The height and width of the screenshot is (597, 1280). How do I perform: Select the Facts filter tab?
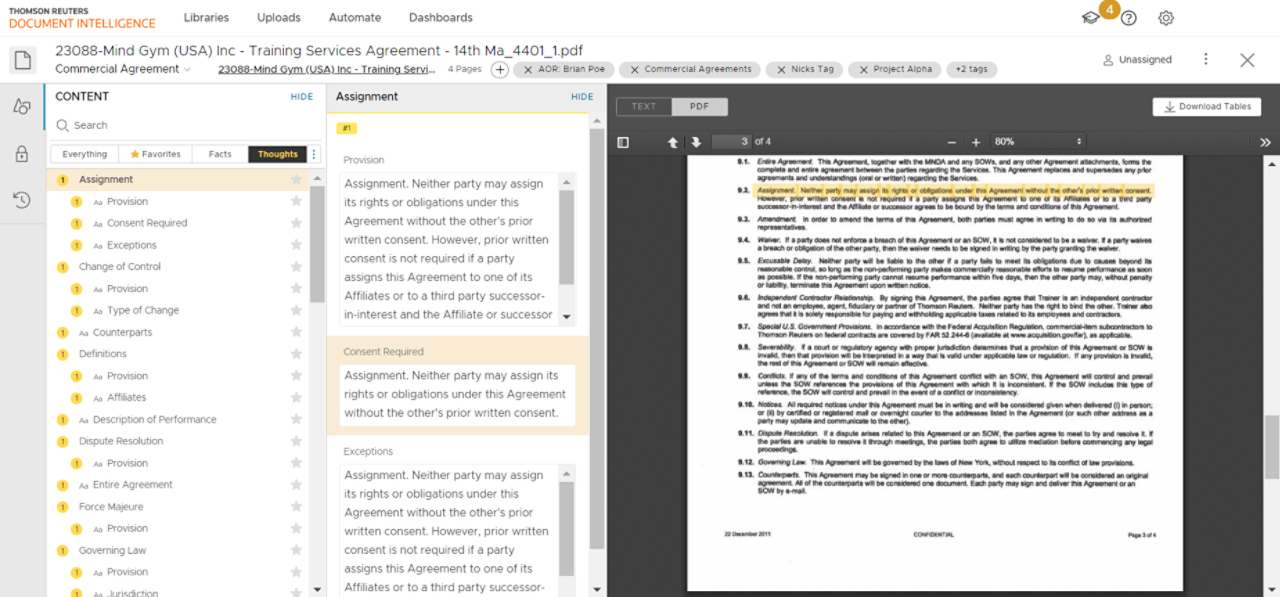point(220,154)
